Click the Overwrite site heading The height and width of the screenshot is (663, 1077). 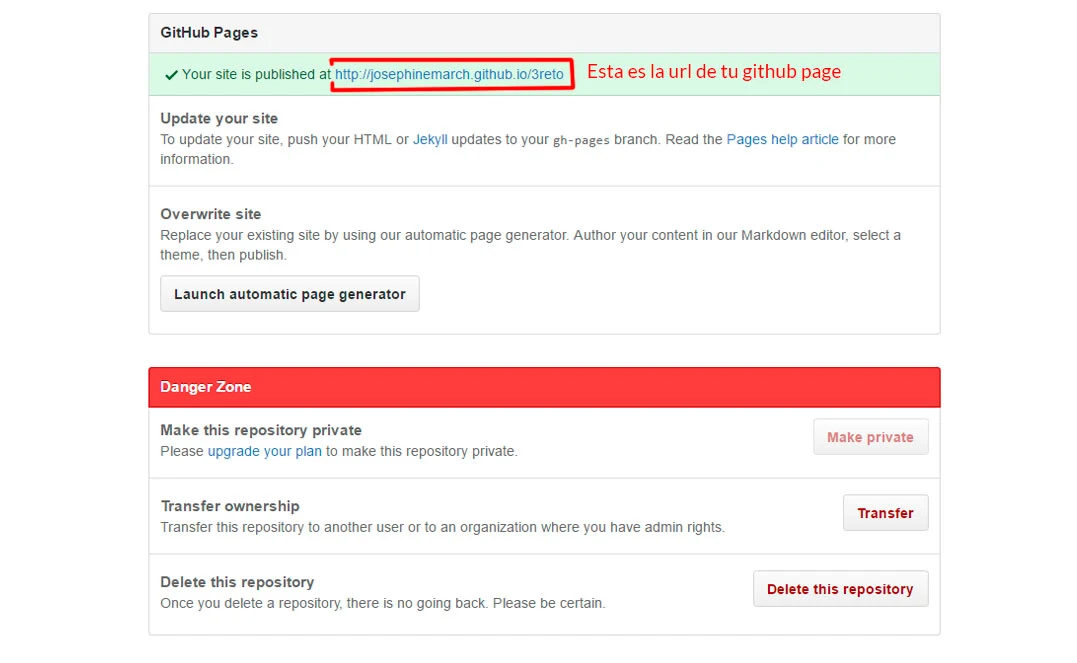(x=211, y=214)
